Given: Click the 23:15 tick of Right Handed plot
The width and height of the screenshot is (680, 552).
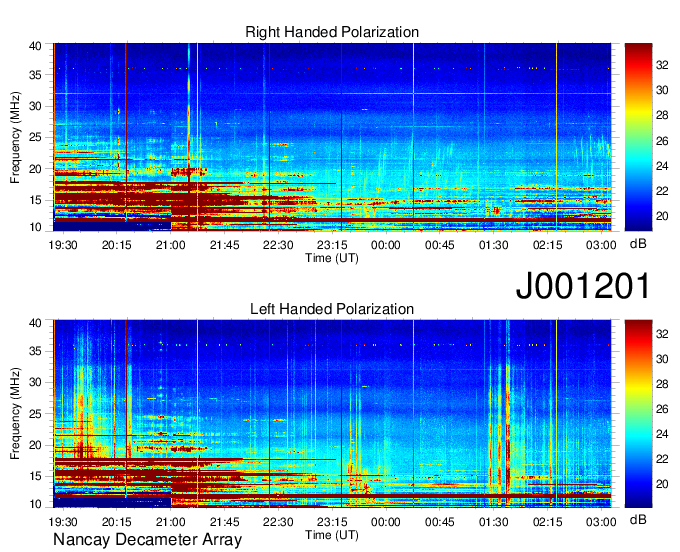Looking at the screenshot, I should tap(332, 245).
